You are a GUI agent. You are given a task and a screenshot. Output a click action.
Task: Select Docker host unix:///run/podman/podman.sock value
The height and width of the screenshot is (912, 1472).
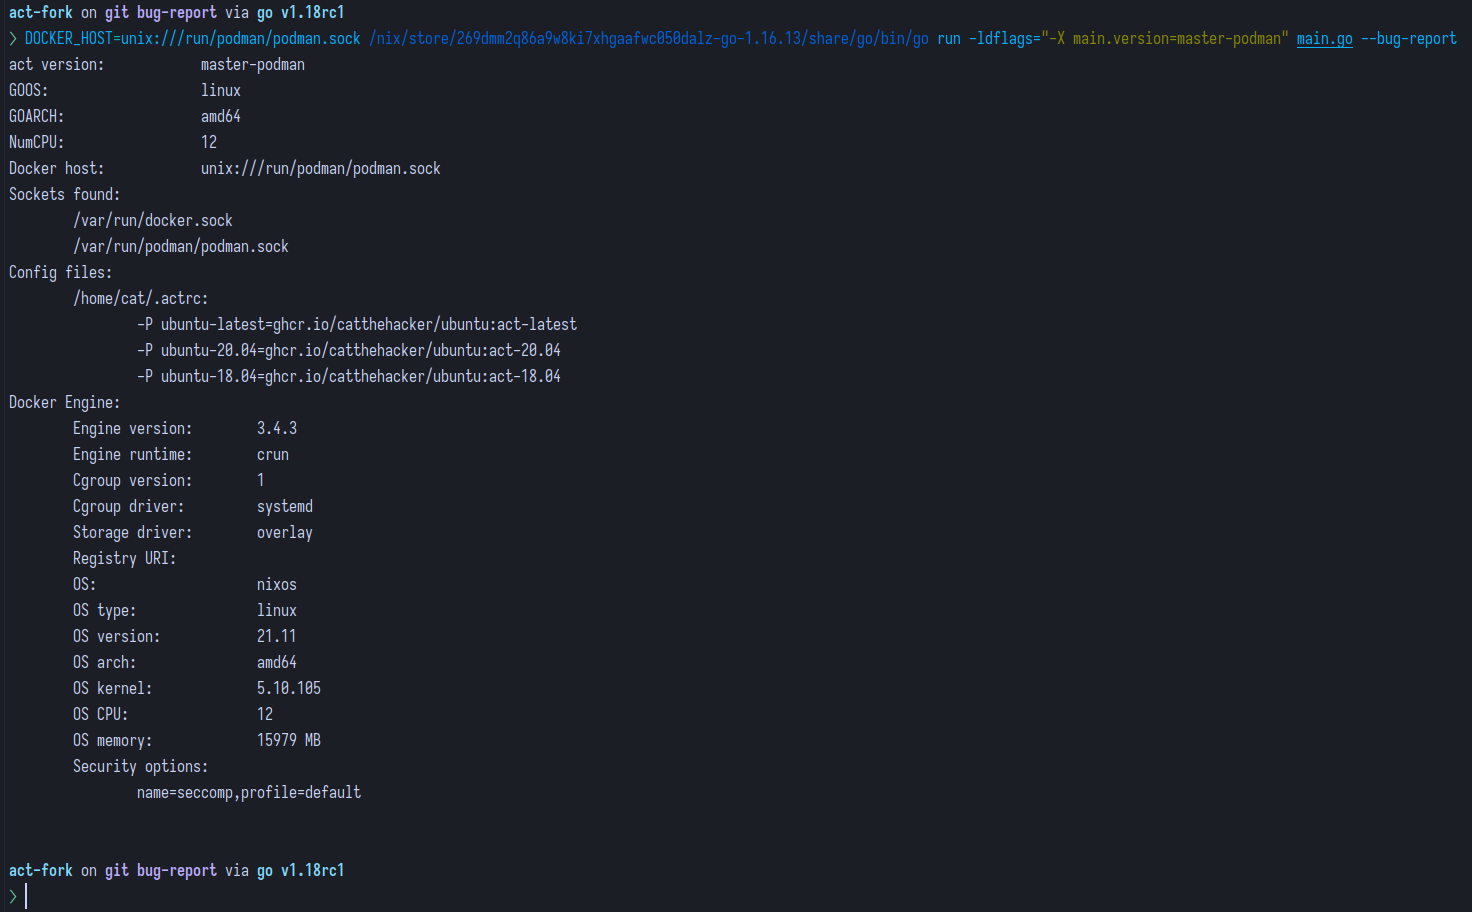[321, 169]
